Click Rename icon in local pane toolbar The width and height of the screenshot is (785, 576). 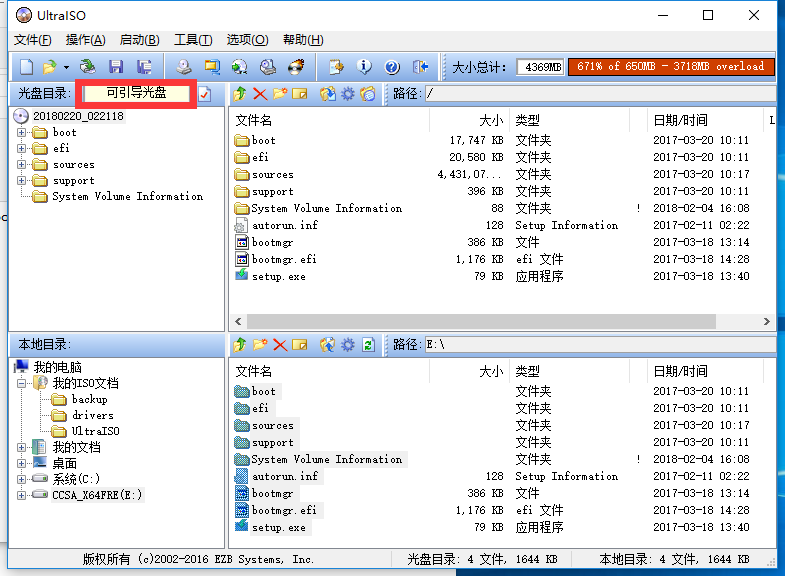tap(299, 345)
